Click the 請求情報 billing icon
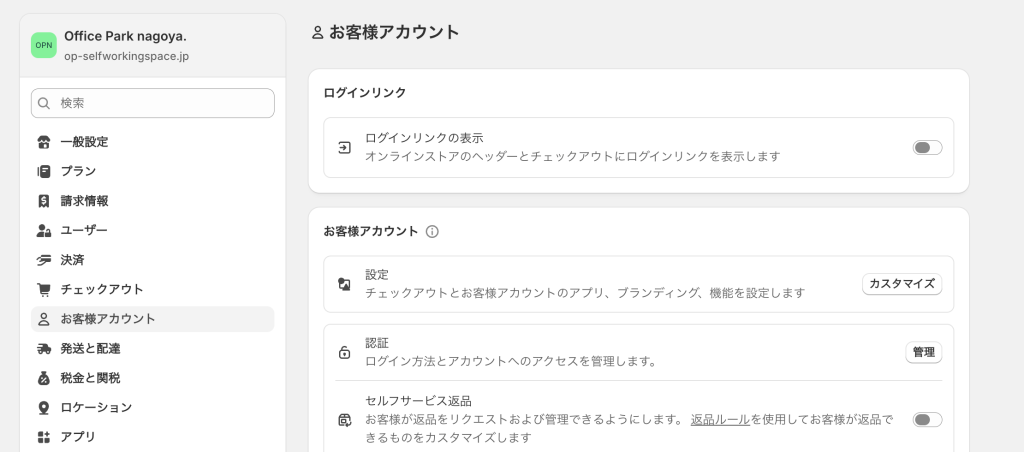Screen dimensions: 1024x452 (44, 201)
